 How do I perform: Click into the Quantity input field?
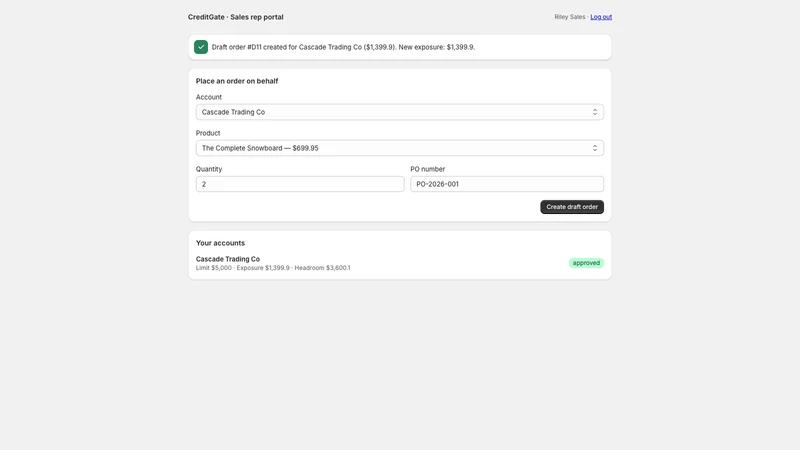pos(300,184)
